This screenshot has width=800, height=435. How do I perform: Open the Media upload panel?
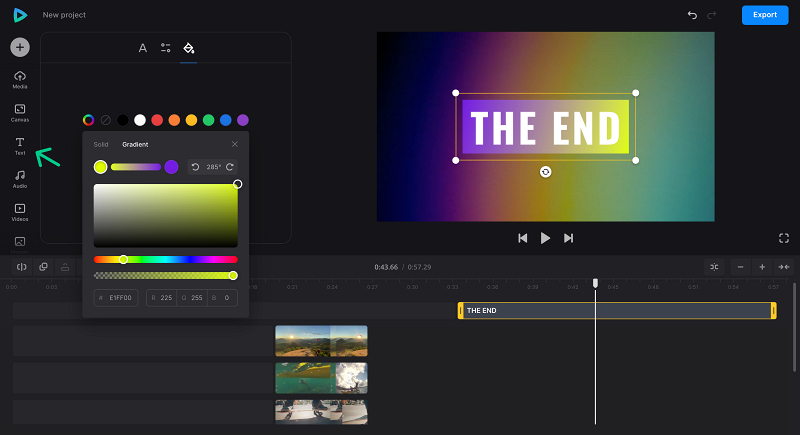(x=20, y=80)
